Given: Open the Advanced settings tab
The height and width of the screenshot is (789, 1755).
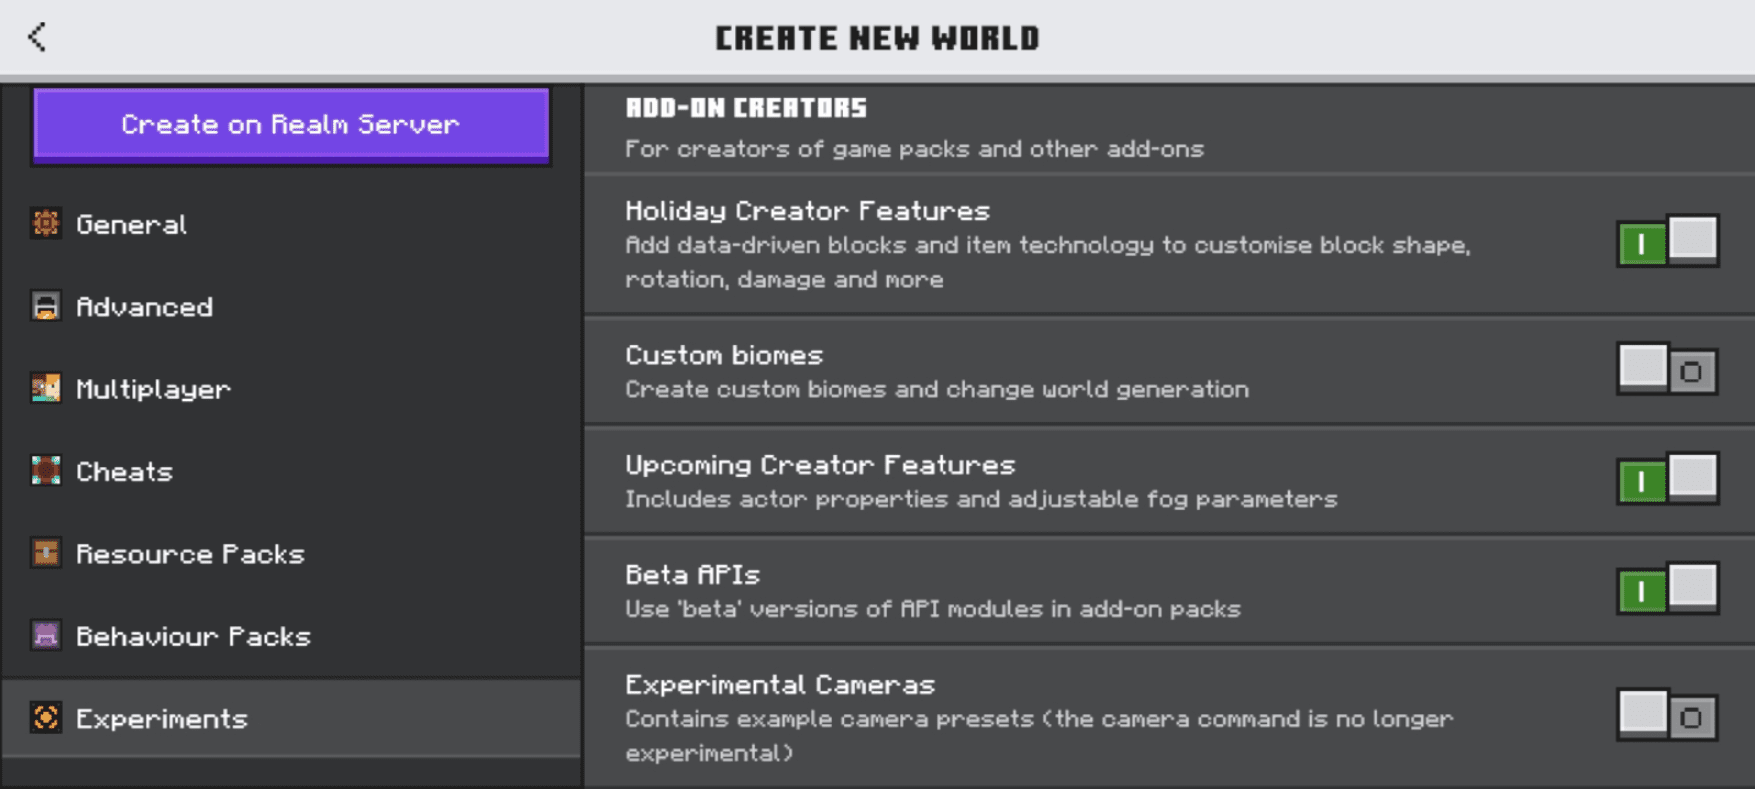Looking at the screenshot, I should coord(291,307).
